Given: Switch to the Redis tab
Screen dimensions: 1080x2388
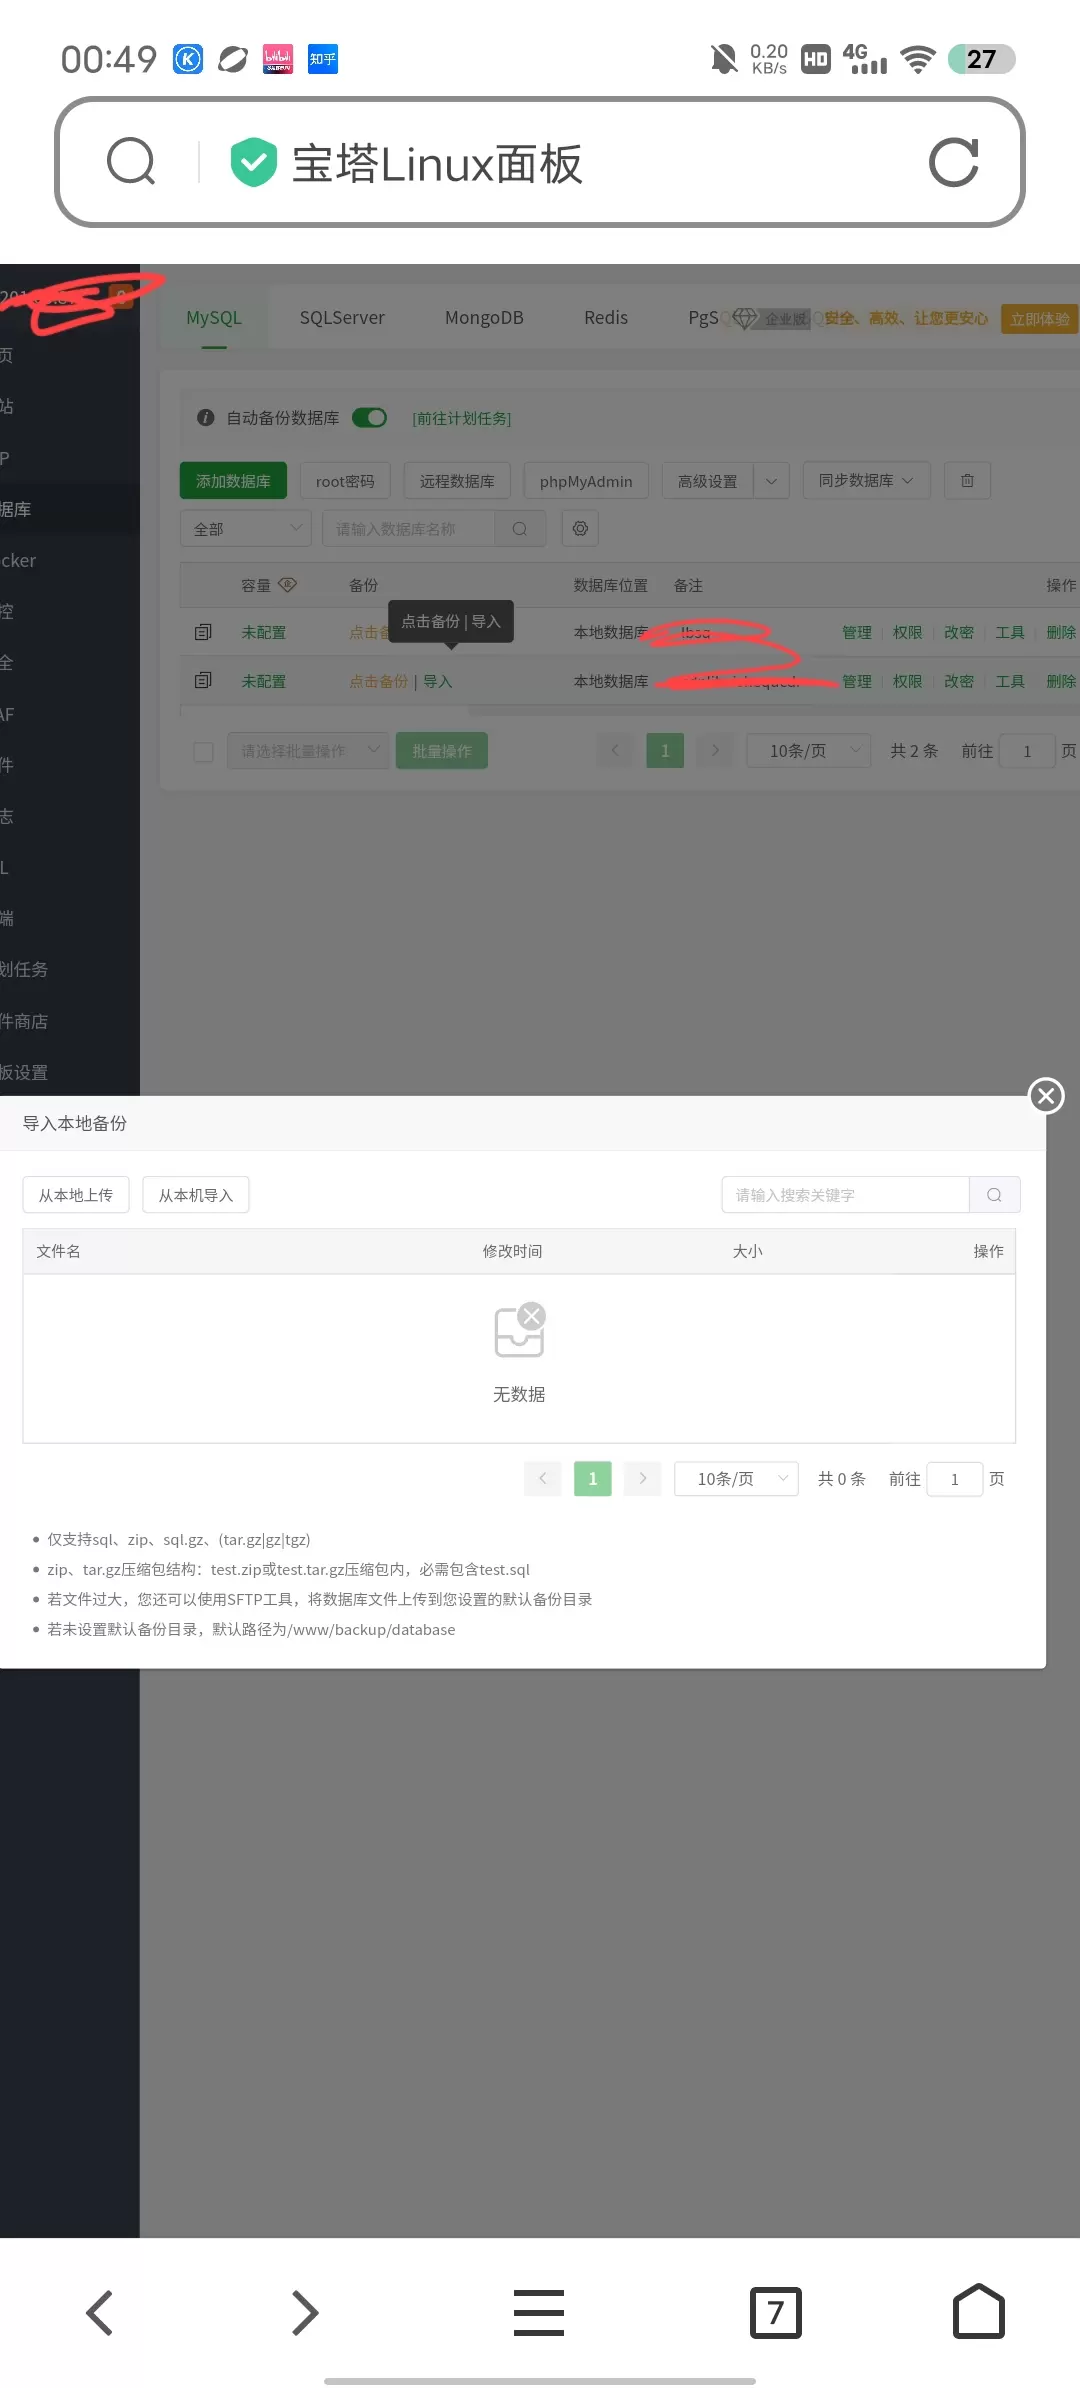Looking at the screenshot, I should (606, 318).
